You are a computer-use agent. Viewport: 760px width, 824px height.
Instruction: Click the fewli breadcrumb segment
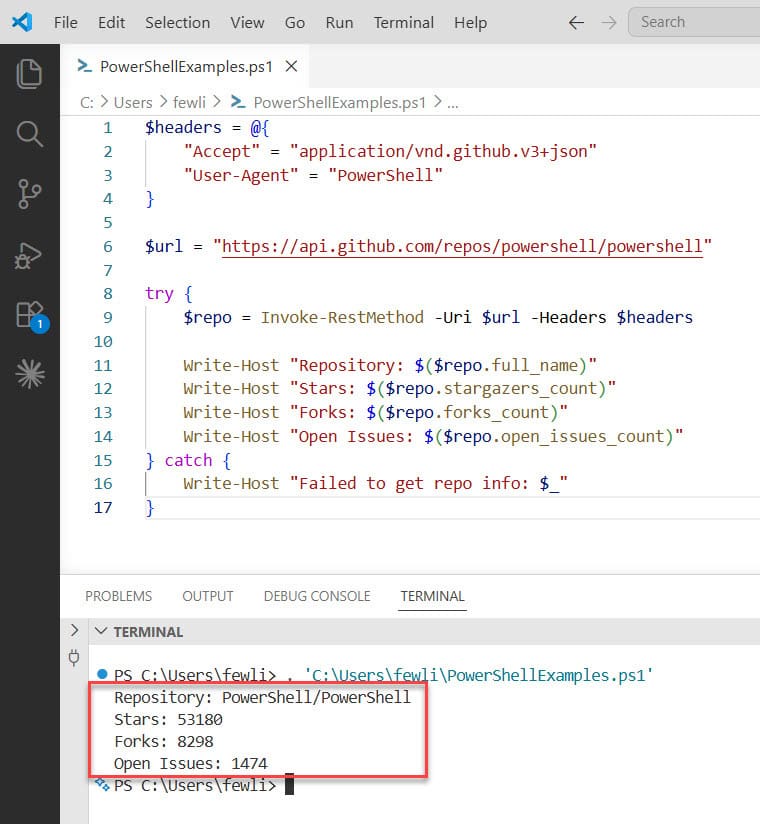tap(189, 102)
